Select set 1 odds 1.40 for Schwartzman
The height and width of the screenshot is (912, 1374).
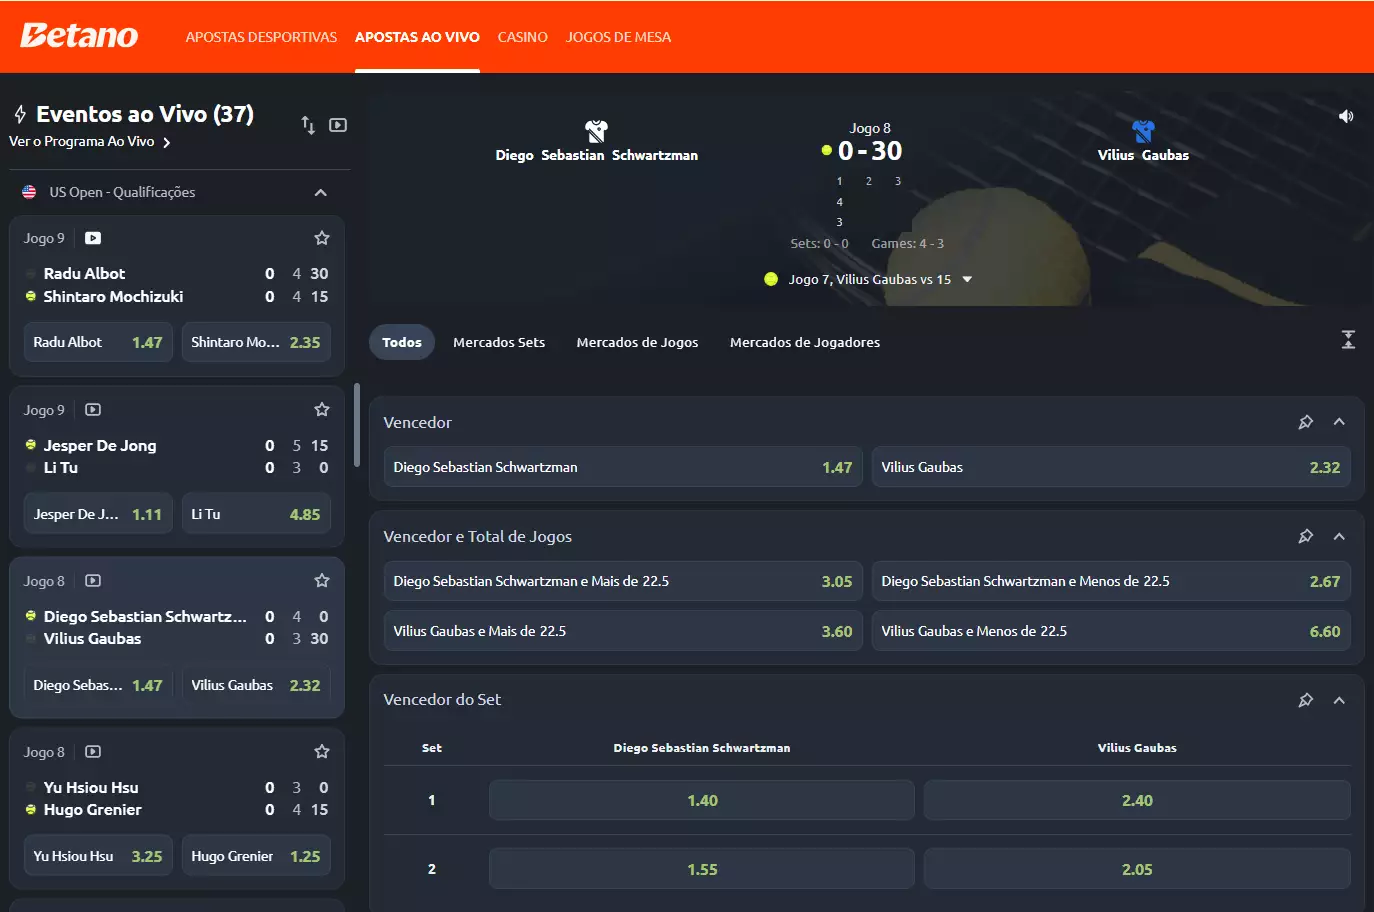coord(701,800)
